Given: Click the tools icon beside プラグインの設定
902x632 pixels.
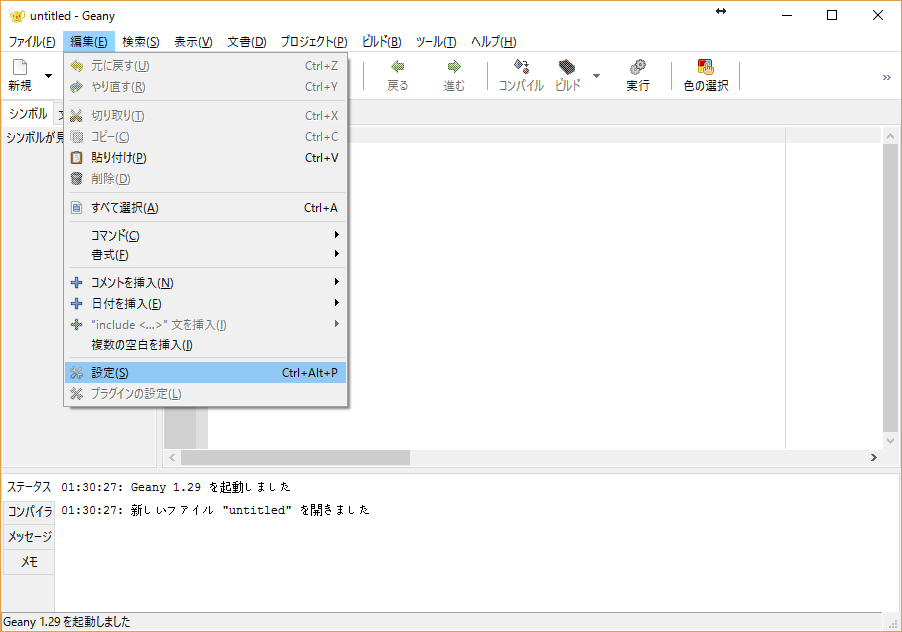Looking at the screenshot, I should coord(77,393).
